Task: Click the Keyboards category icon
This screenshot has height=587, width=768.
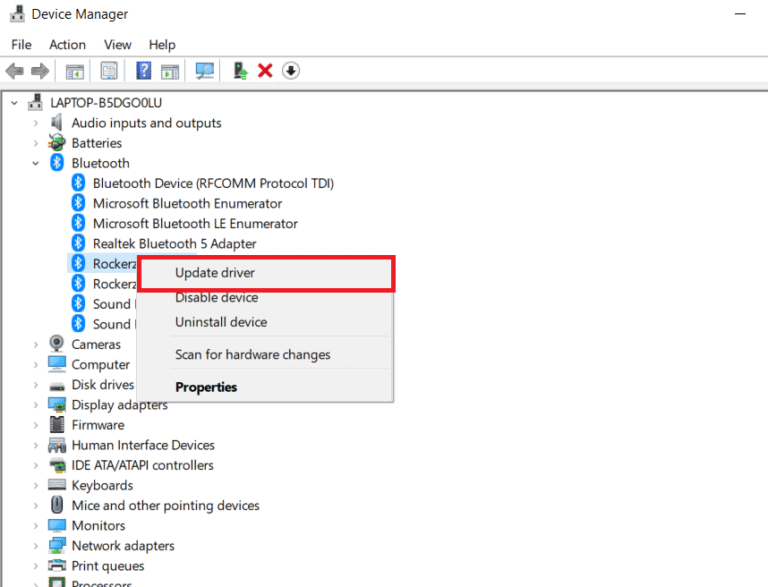Action: click(x=57, y=485)
